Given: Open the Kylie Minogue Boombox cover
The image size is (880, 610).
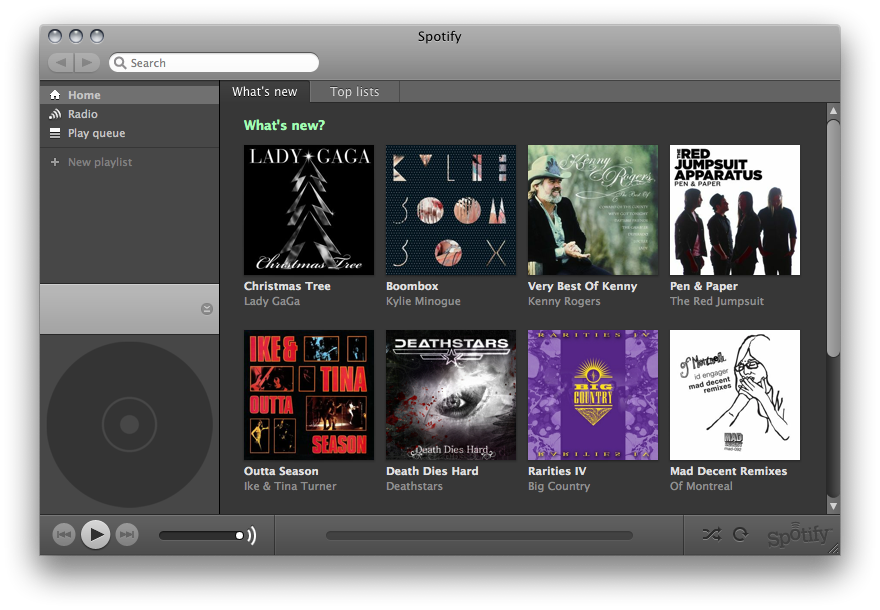Looking at the screenshot, I should 451,210.
